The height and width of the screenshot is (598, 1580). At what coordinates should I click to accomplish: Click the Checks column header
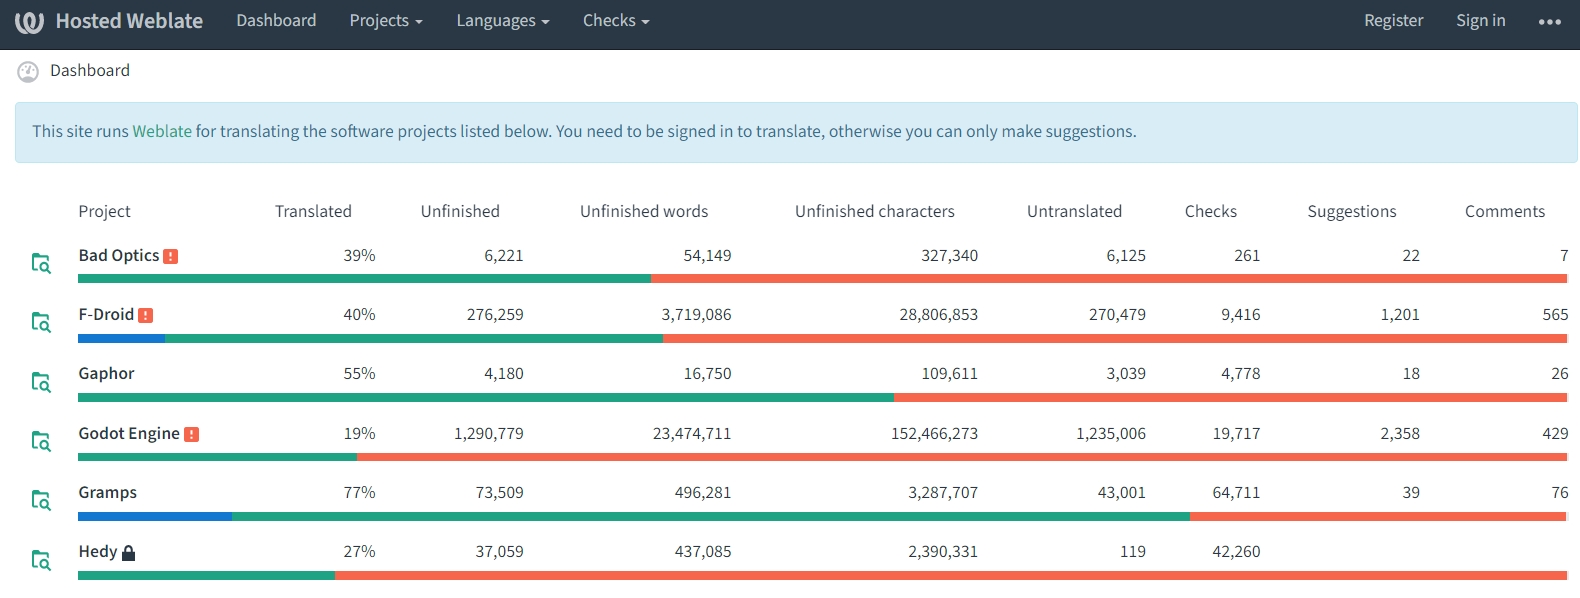coord(1211,211)
